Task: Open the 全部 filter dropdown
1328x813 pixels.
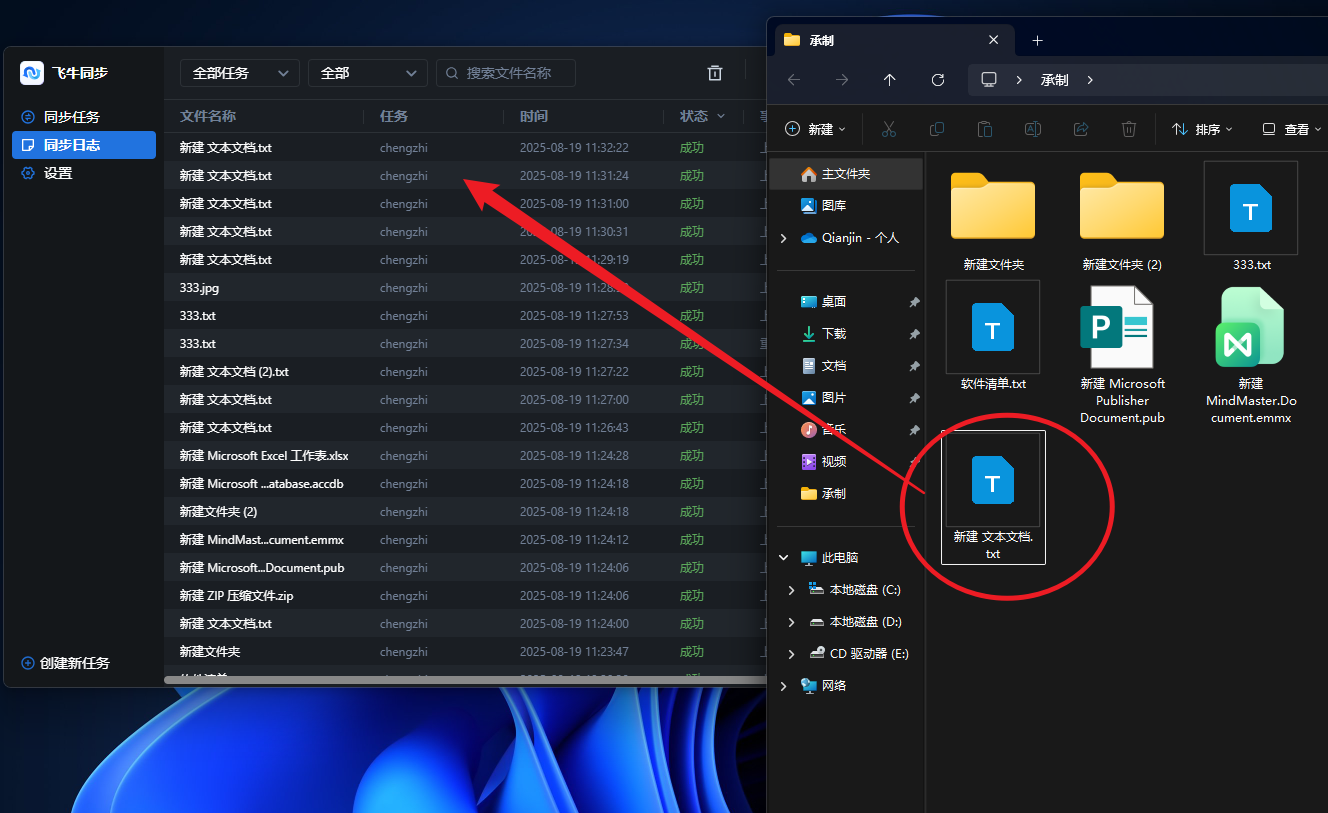Action: pos(367,73)
